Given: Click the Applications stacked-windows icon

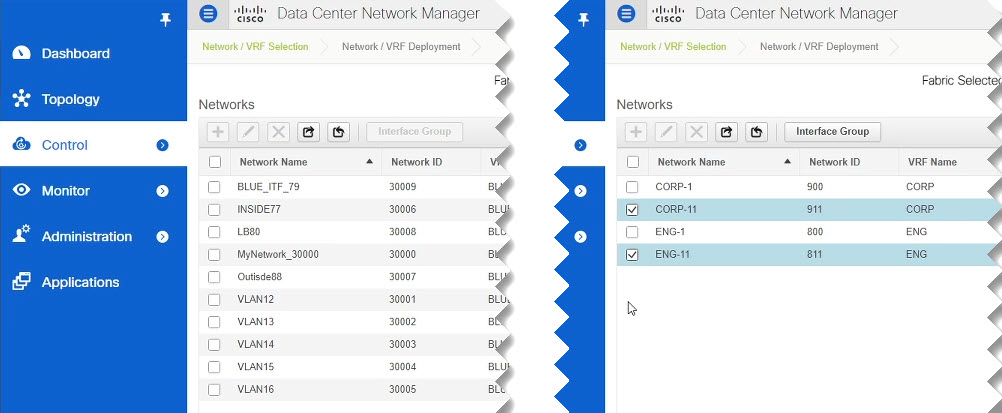Looking at the screenshot, I should click(21, 281).
